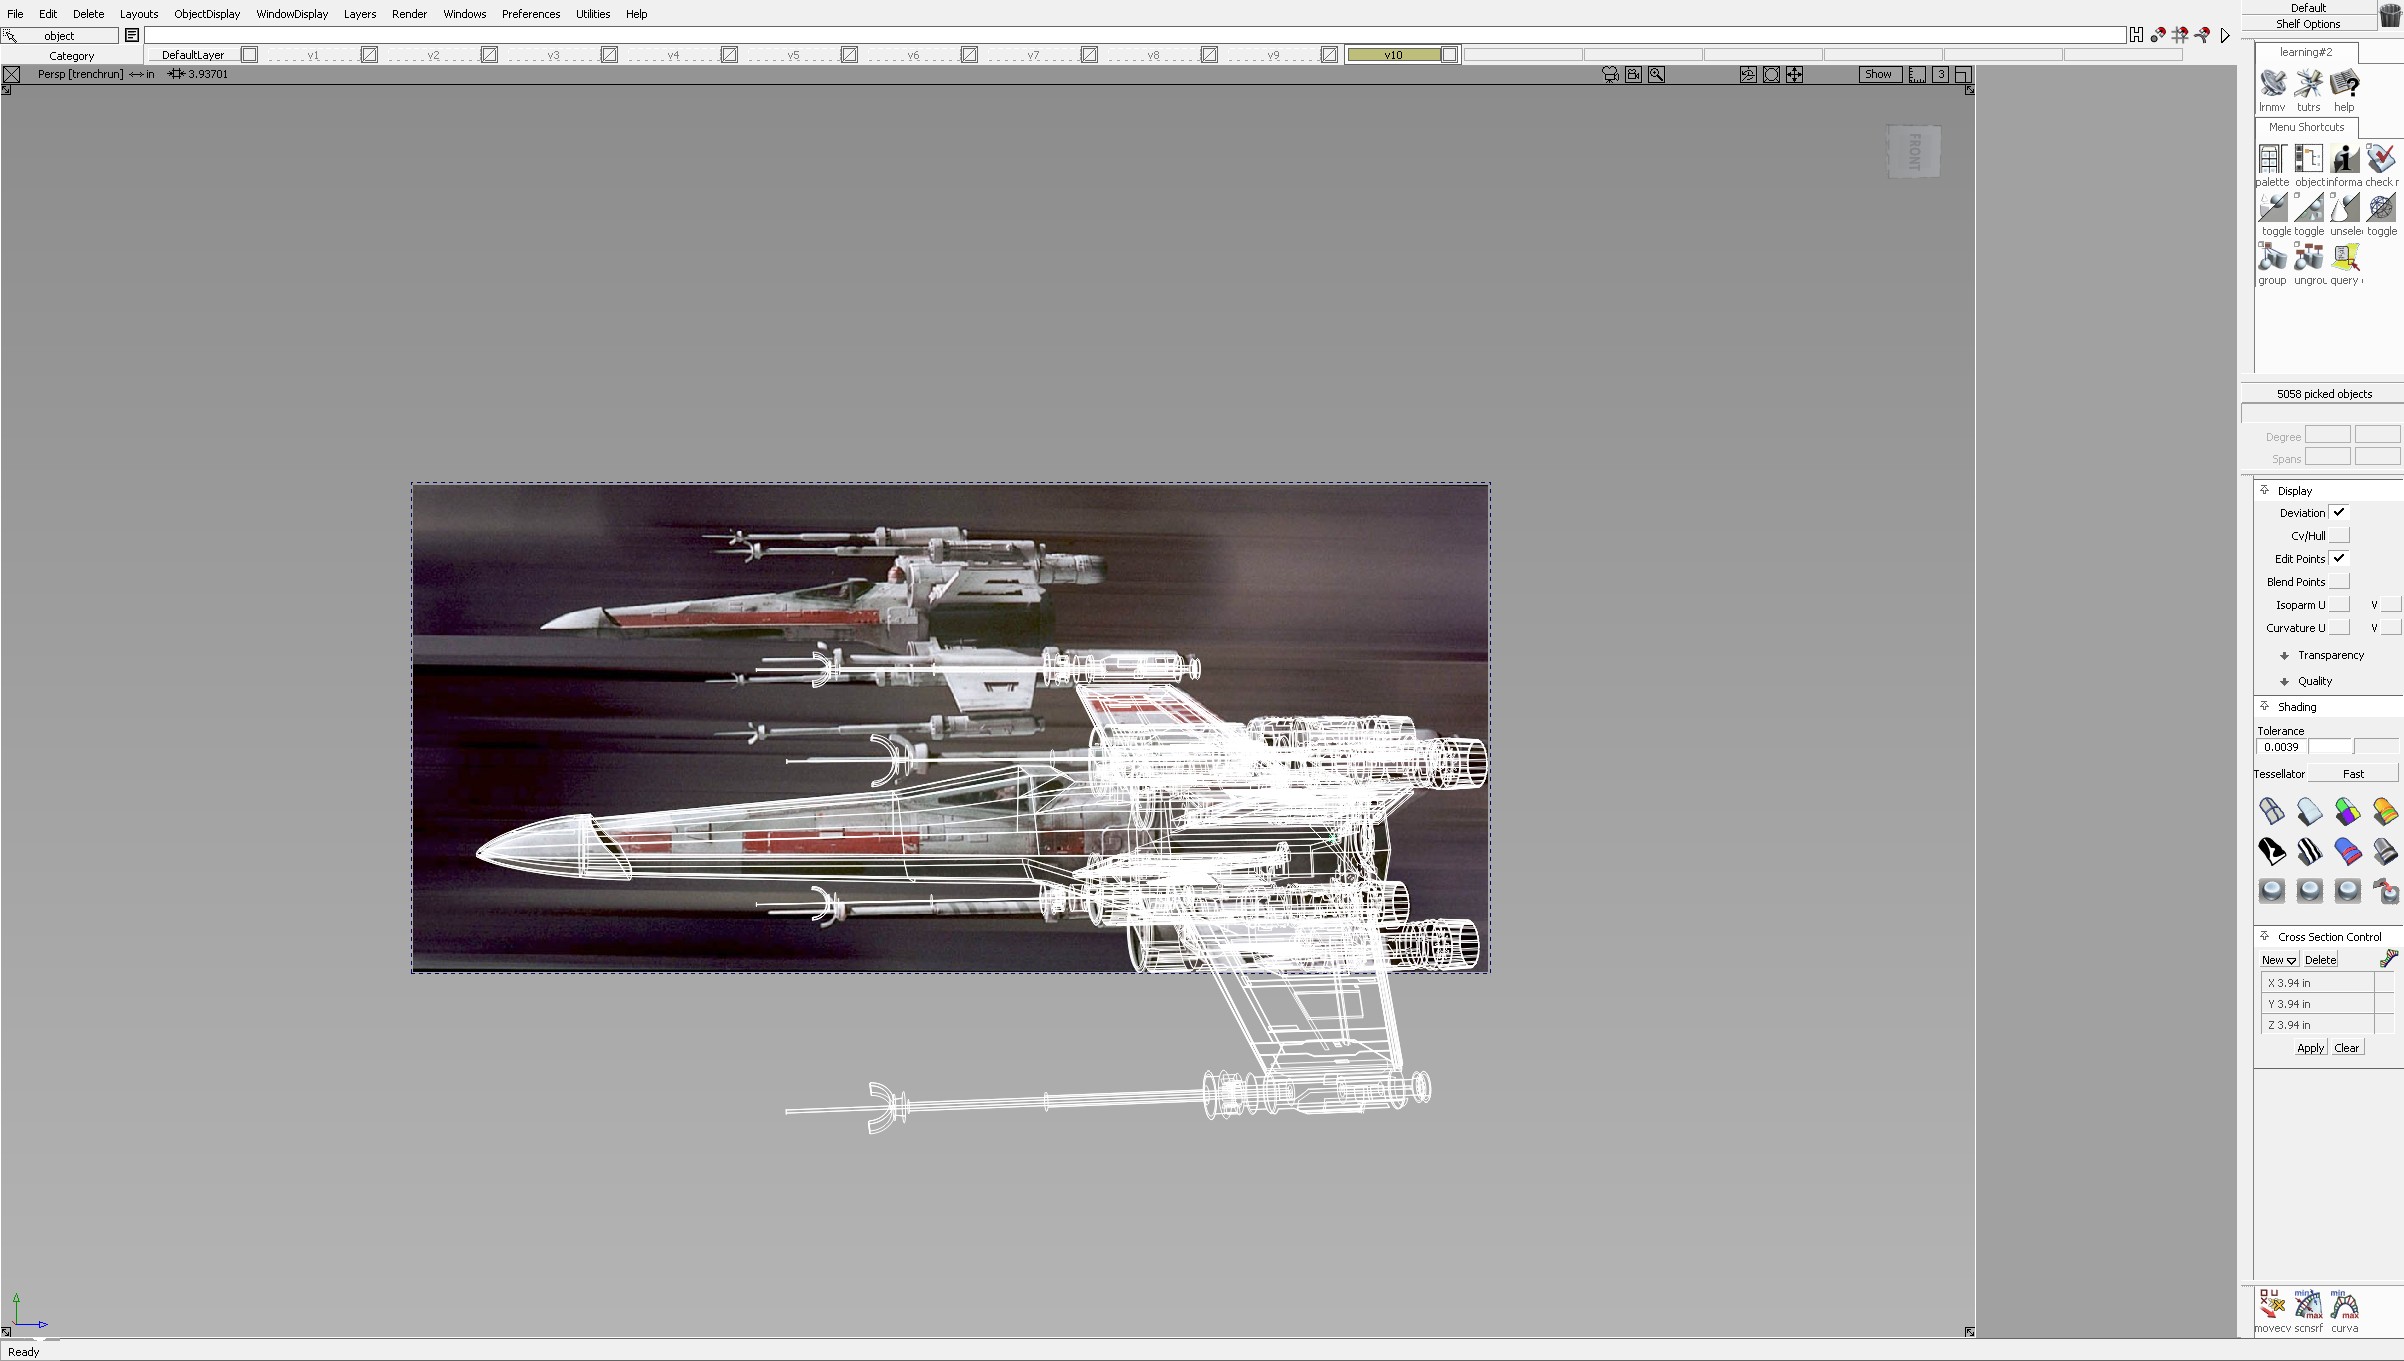The image size is (2404, 1361).
Task: Open the information window shortcut icon
Action: tap(2344, 159)
